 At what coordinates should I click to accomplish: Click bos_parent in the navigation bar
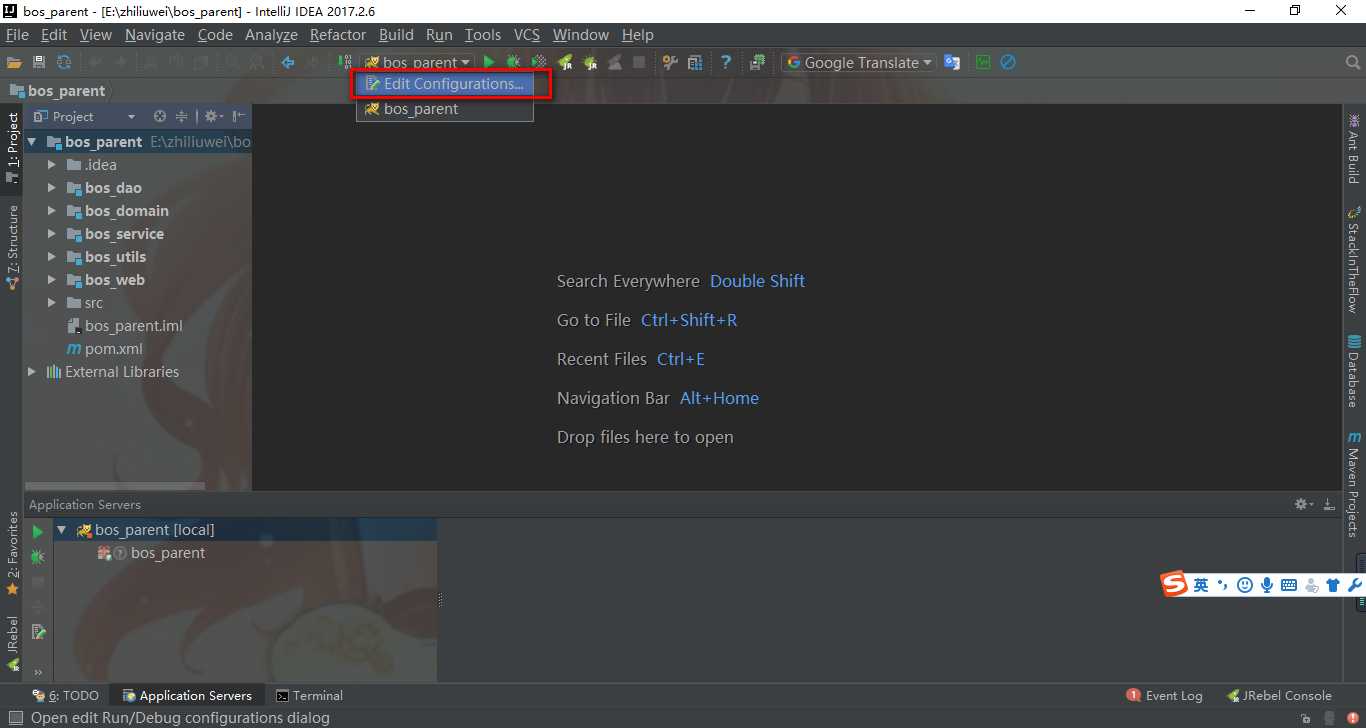(57, 90)
